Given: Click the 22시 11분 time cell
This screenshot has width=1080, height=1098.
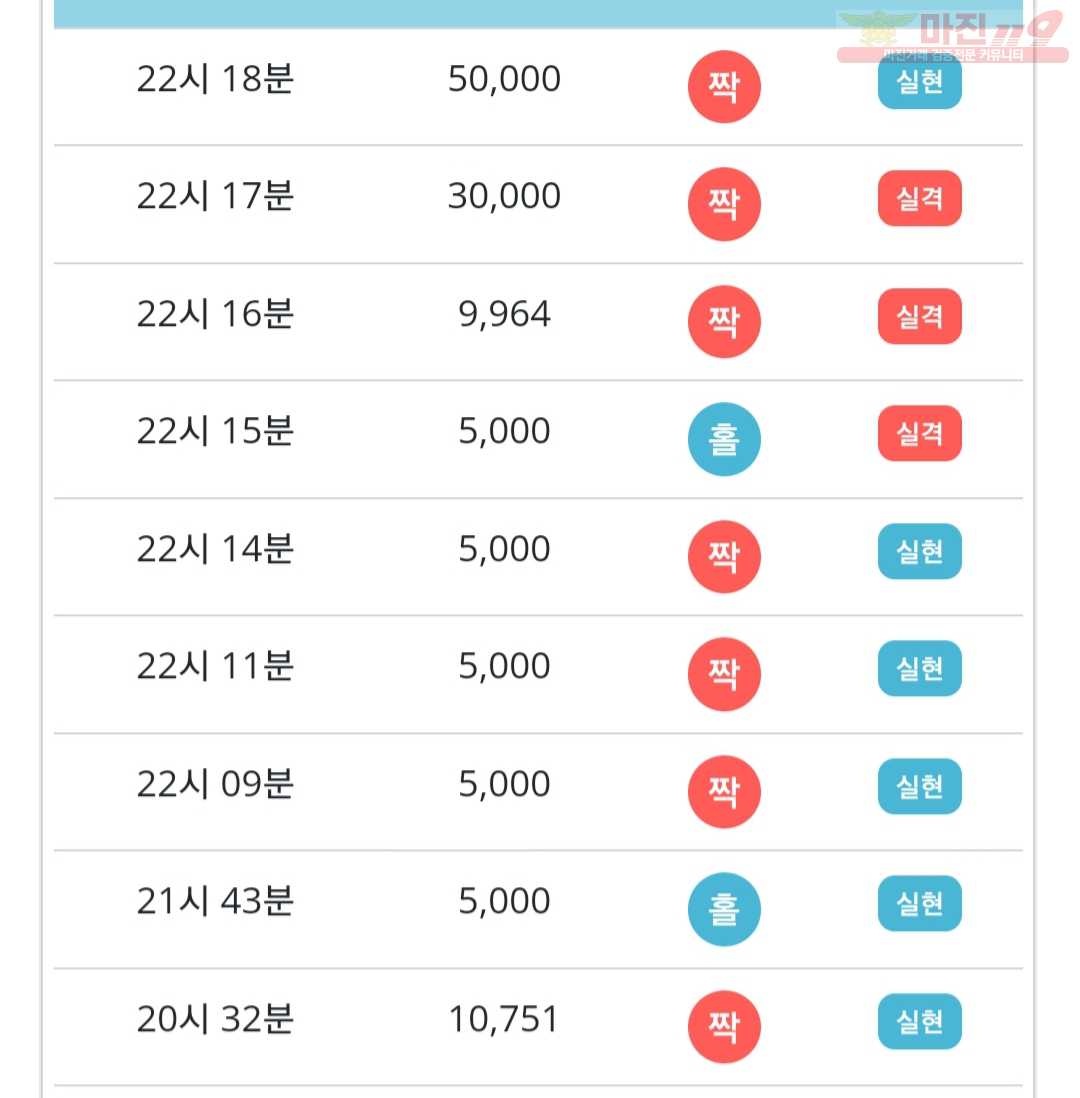Looking at the screenshot, I should (x=215, y=665).
